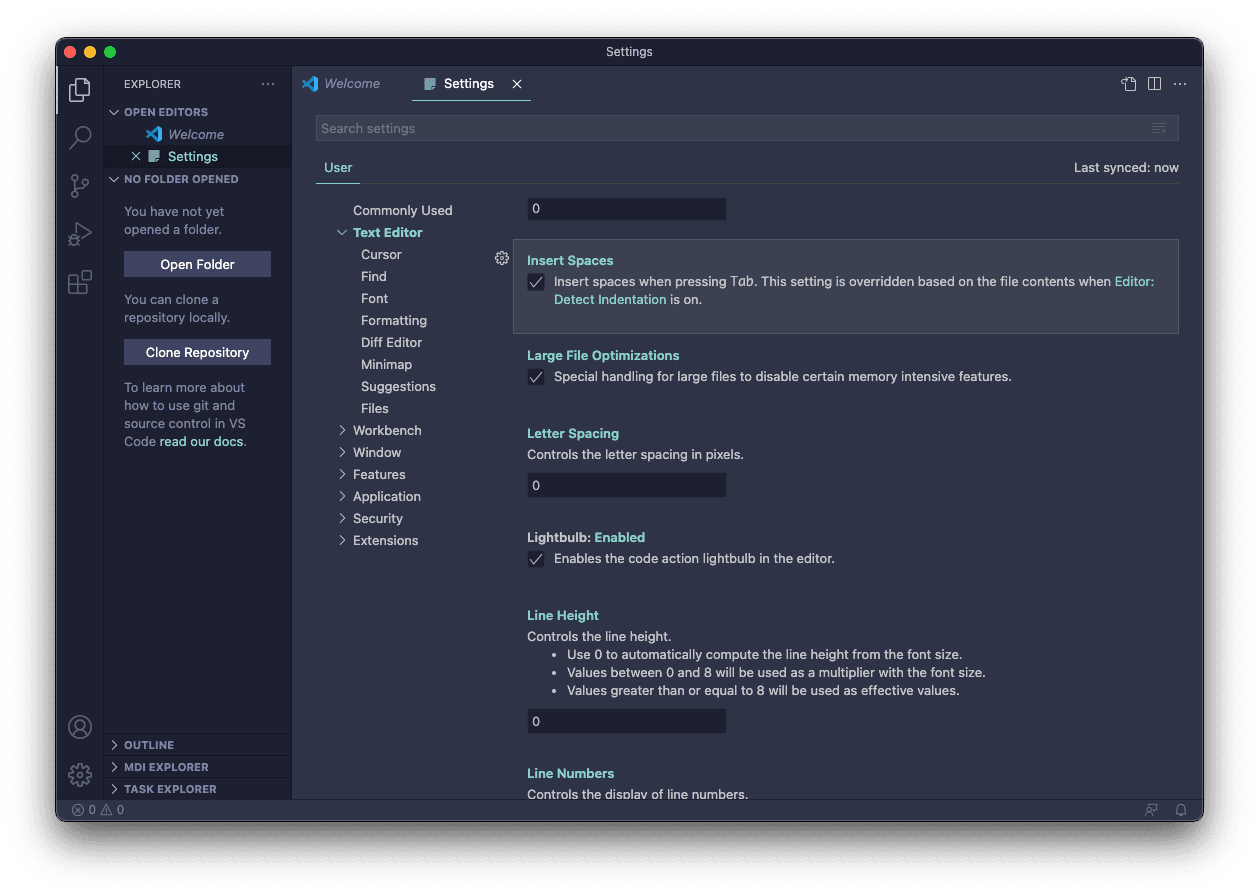Screen dimensions: 1259x895
Task: Click the Line Height value field
Action: [x=626, y=721]
